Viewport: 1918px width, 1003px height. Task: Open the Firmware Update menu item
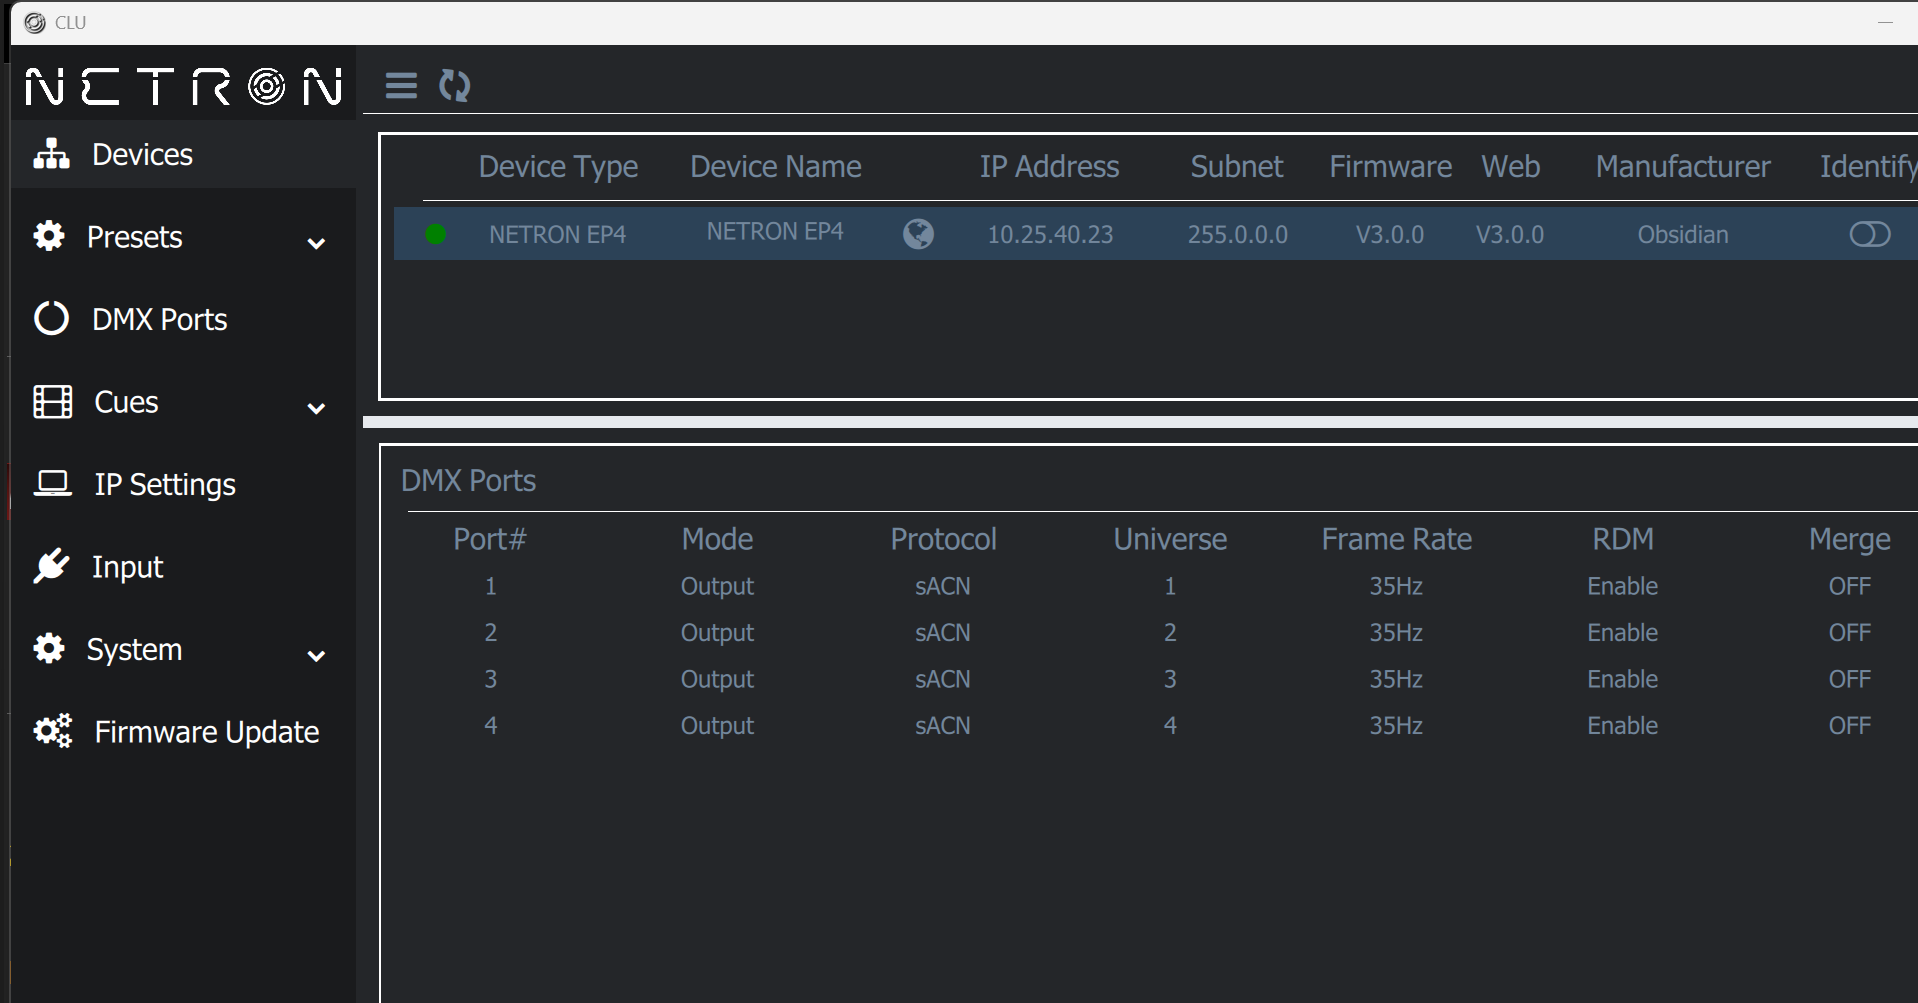tap(184, 732)
